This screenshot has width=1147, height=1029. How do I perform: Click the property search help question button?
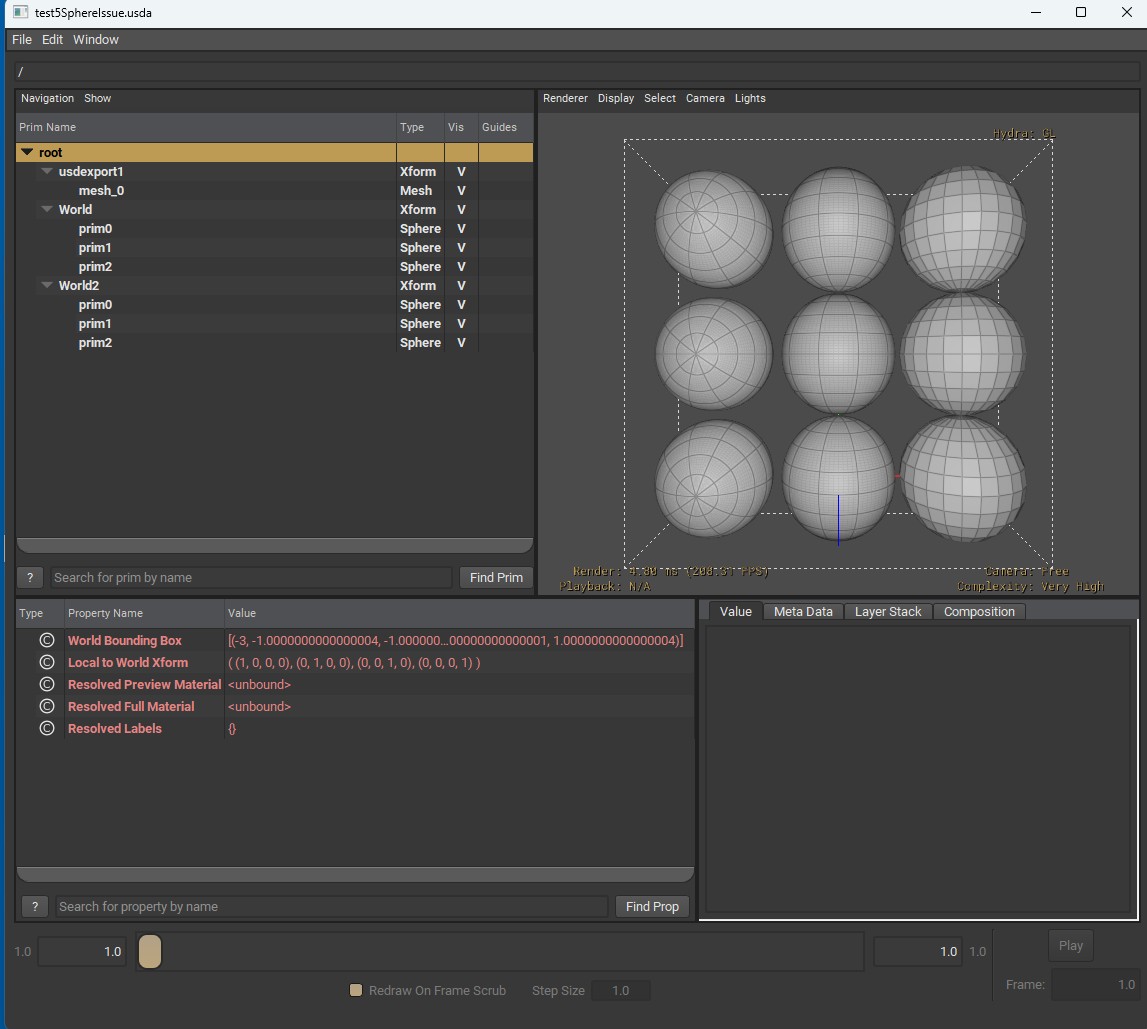pyautogui.click(x=35, y=907)
